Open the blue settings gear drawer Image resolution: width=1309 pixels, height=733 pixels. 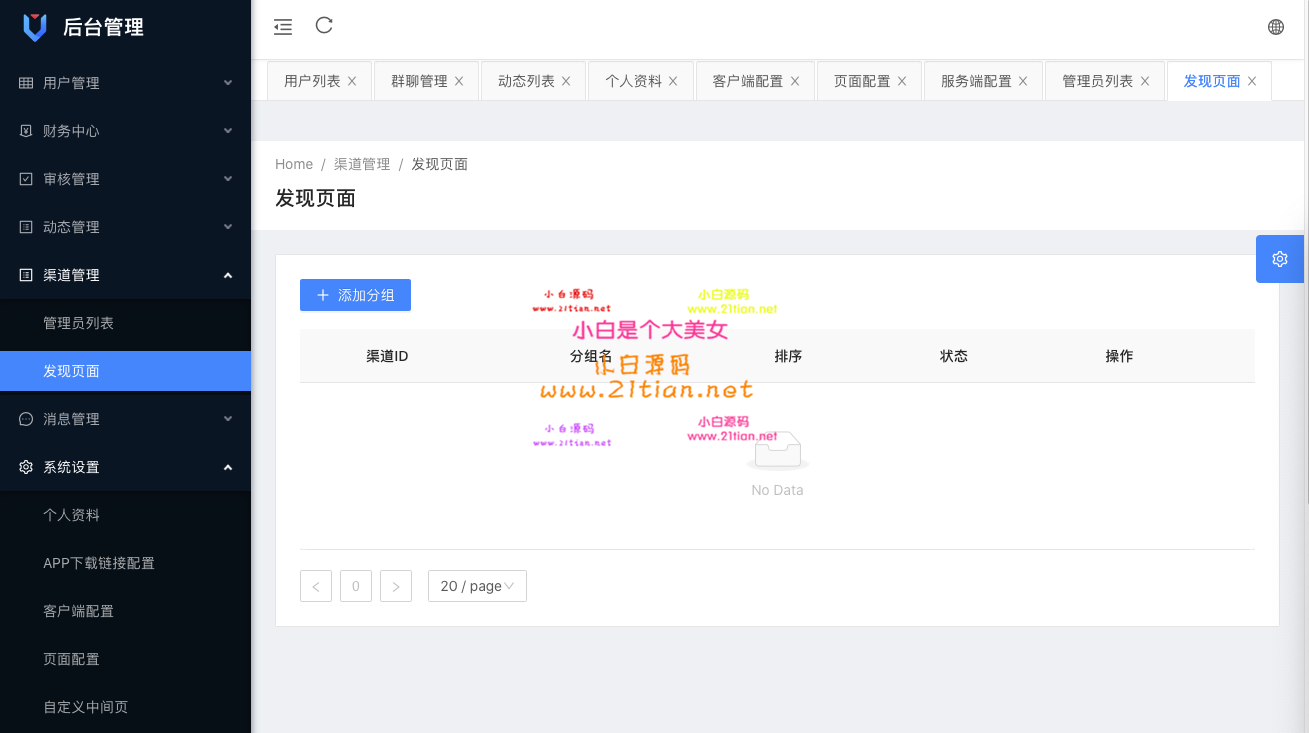1280,259
